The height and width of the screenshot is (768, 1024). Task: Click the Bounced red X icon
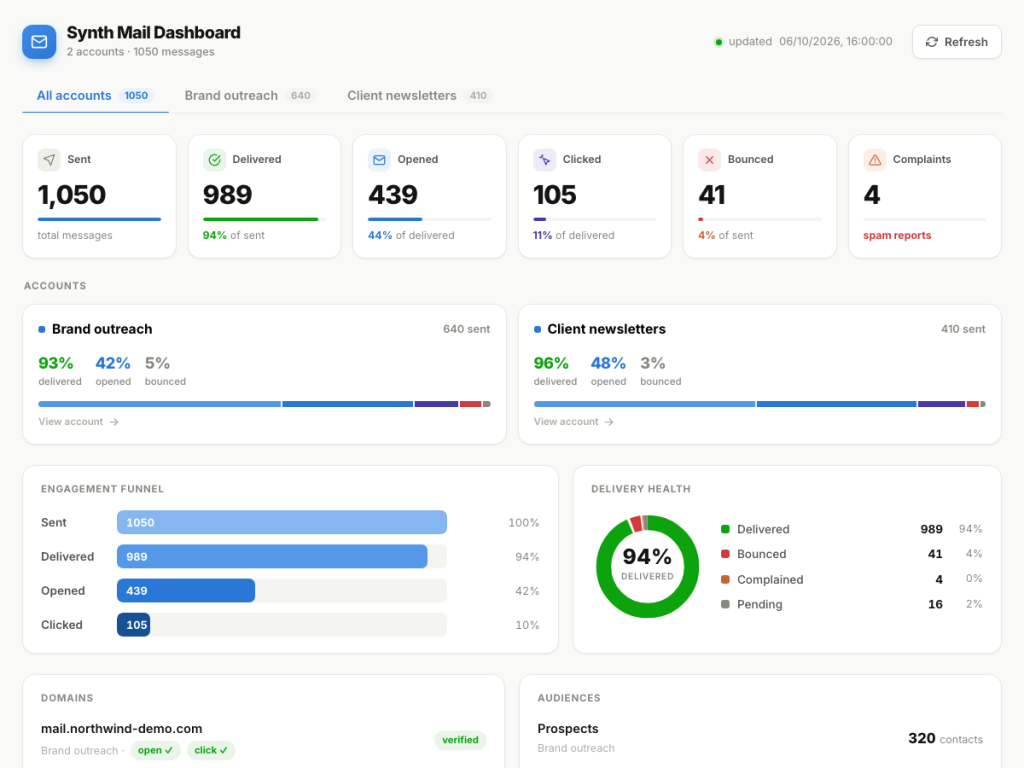pos(709,159)
